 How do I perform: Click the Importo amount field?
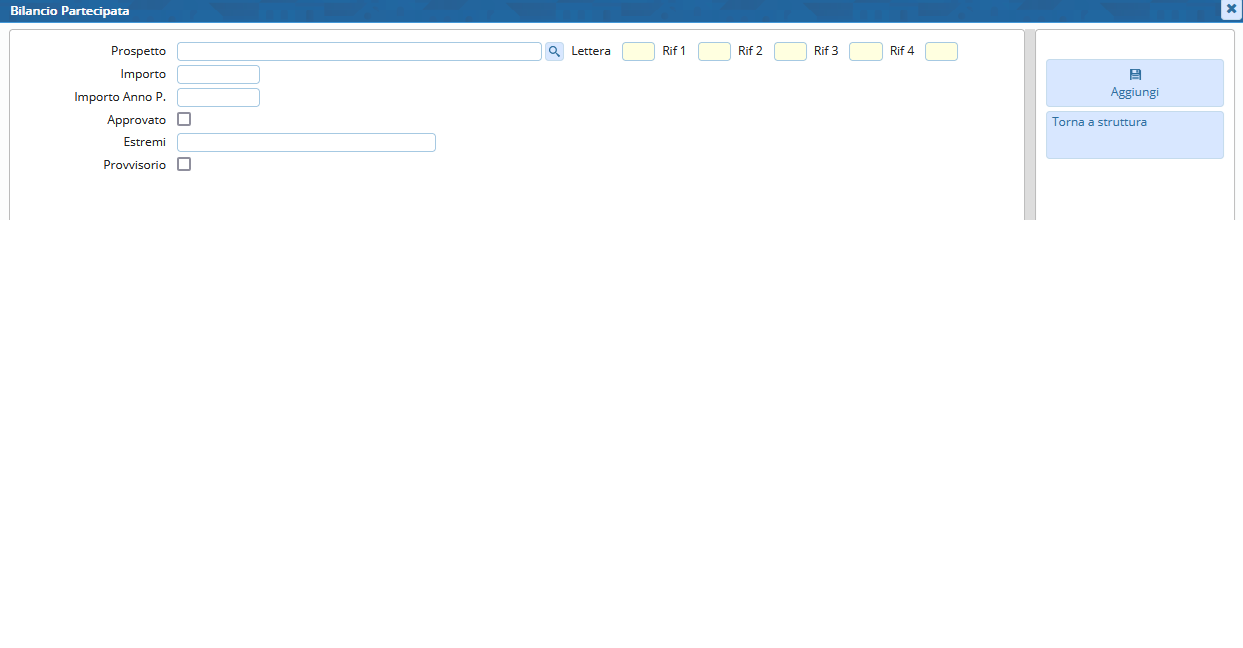tap(218, 74)
